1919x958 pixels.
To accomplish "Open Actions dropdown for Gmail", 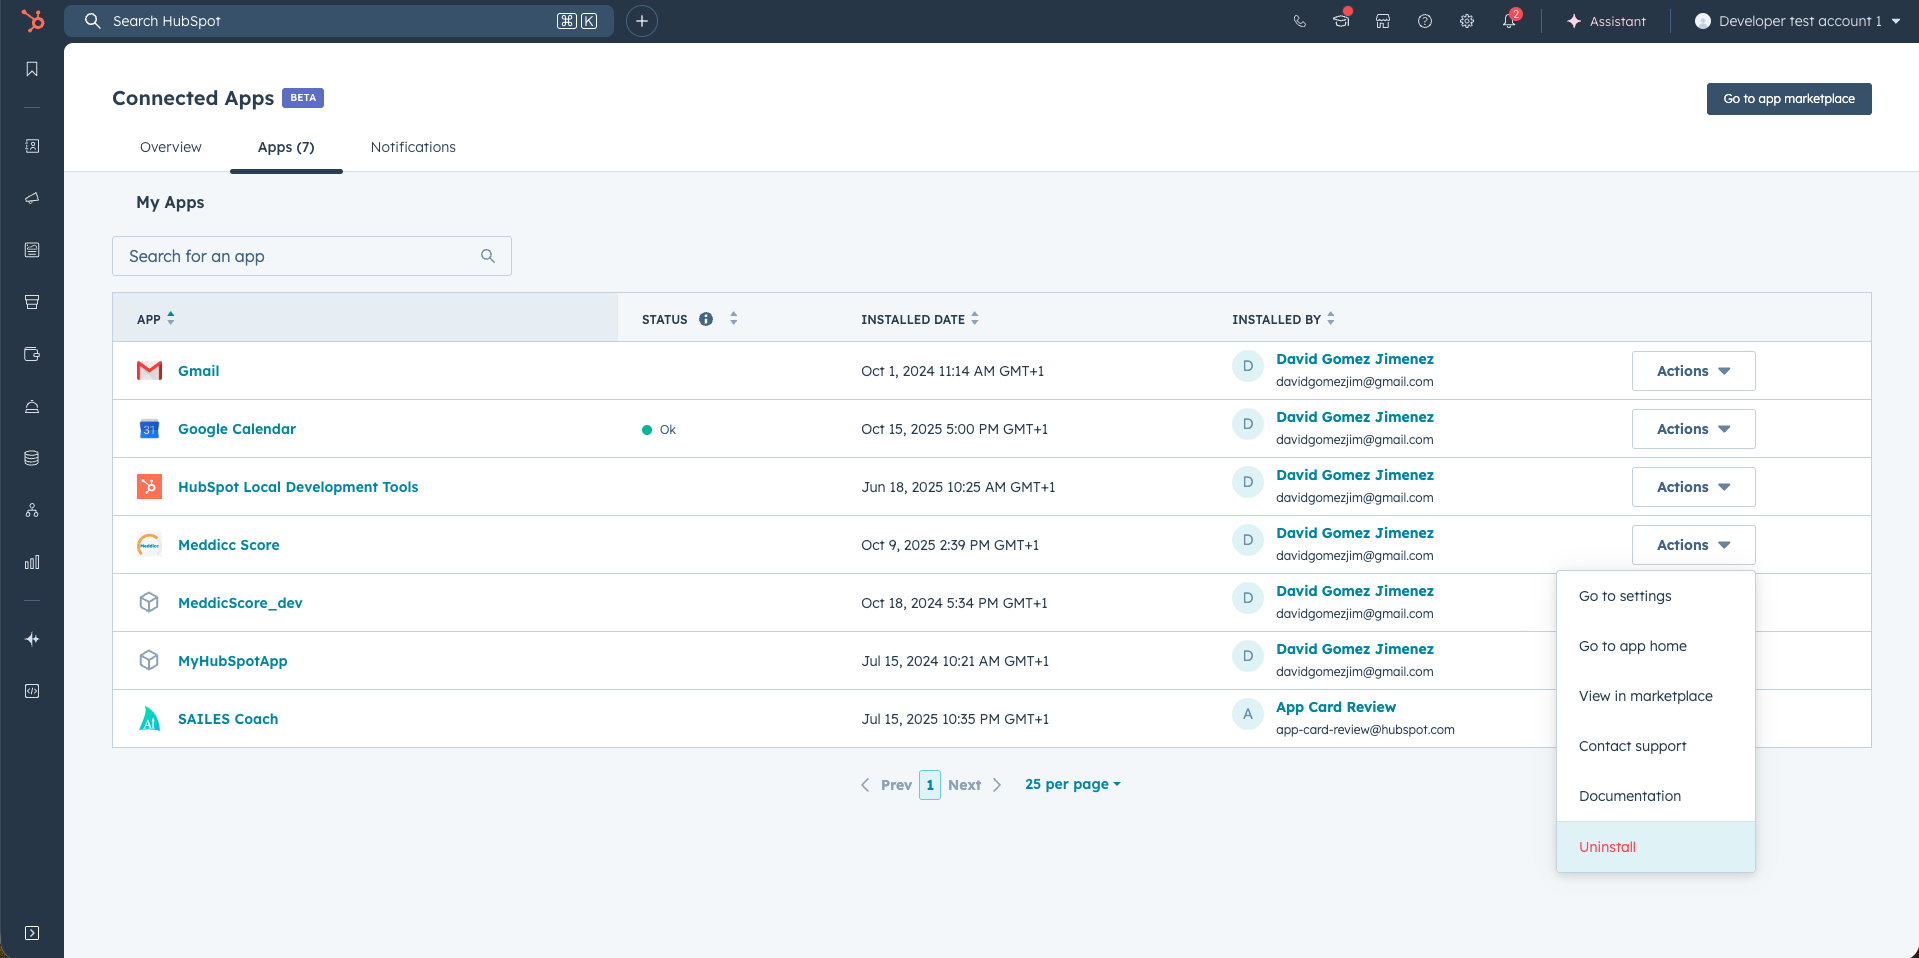I will [1692, 371].
